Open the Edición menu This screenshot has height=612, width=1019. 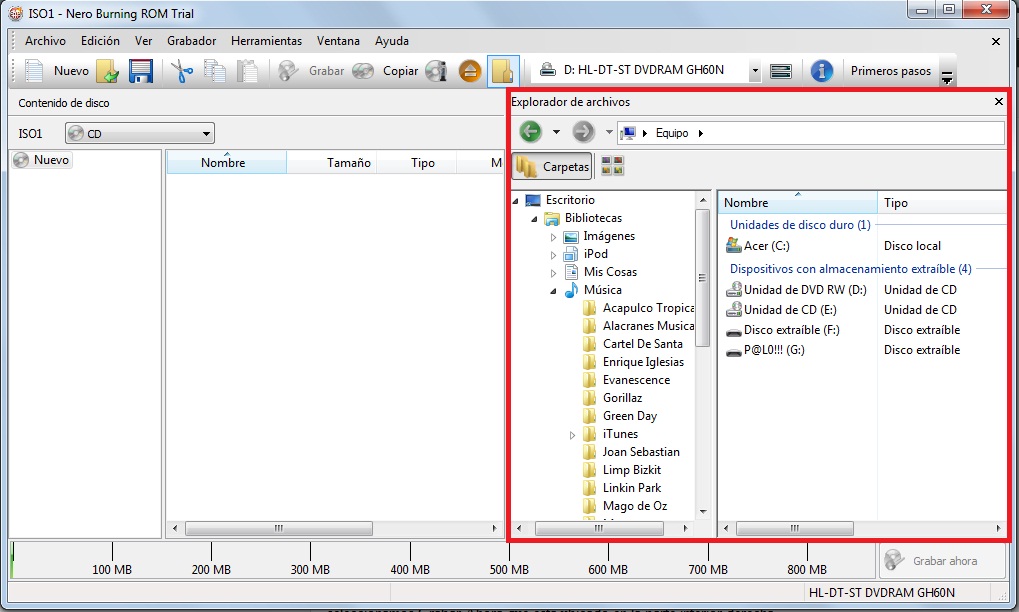pyautogui.click(x=100, y=41)
